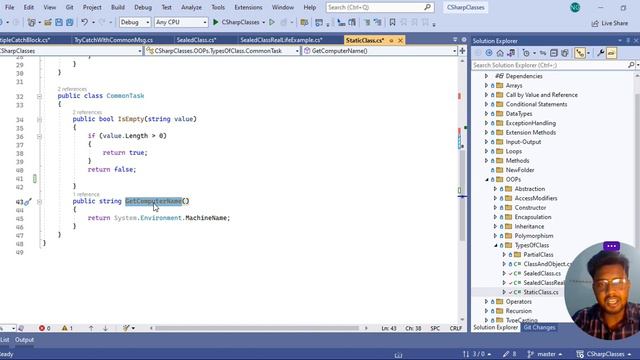This screenshot has width=640, height=360.
Task: Click the editor vertical scrollbar thumb
Action: pyautogui.click(x=462, y=196)
